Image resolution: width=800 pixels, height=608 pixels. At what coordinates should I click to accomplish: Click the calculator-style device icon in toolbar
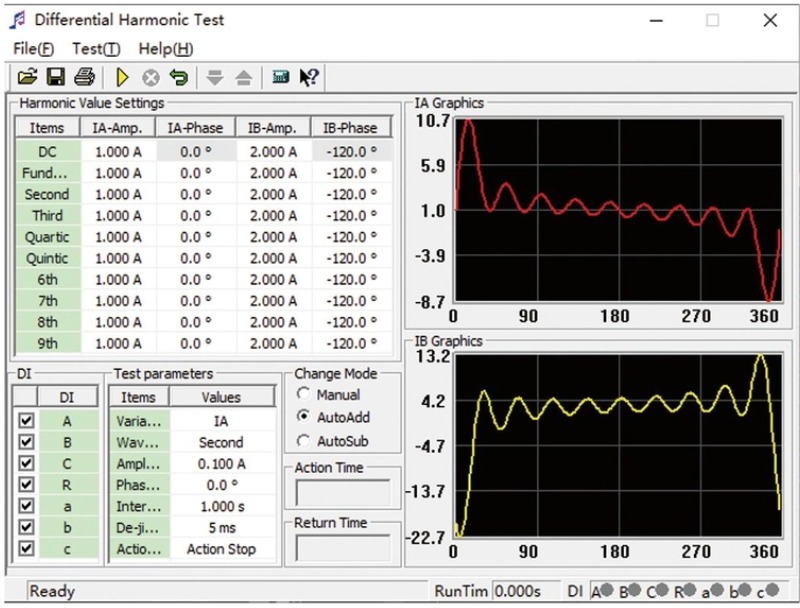(280, 77)
